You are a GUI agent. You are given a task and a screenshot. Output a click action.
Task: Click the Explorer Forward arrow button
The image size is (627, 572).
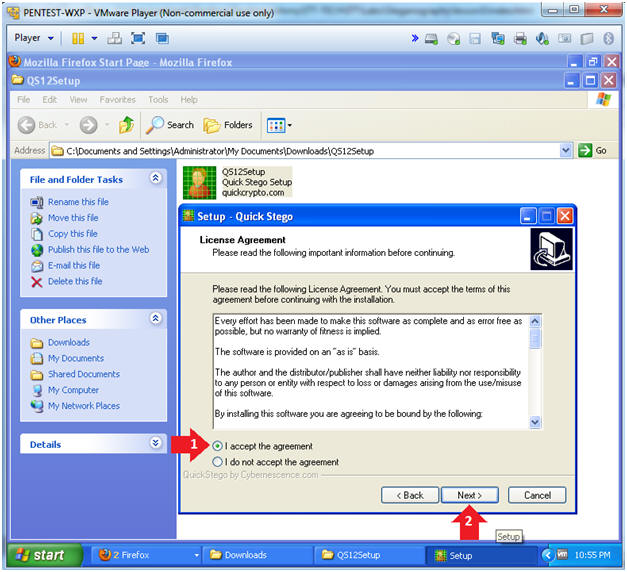click(88, 125)
